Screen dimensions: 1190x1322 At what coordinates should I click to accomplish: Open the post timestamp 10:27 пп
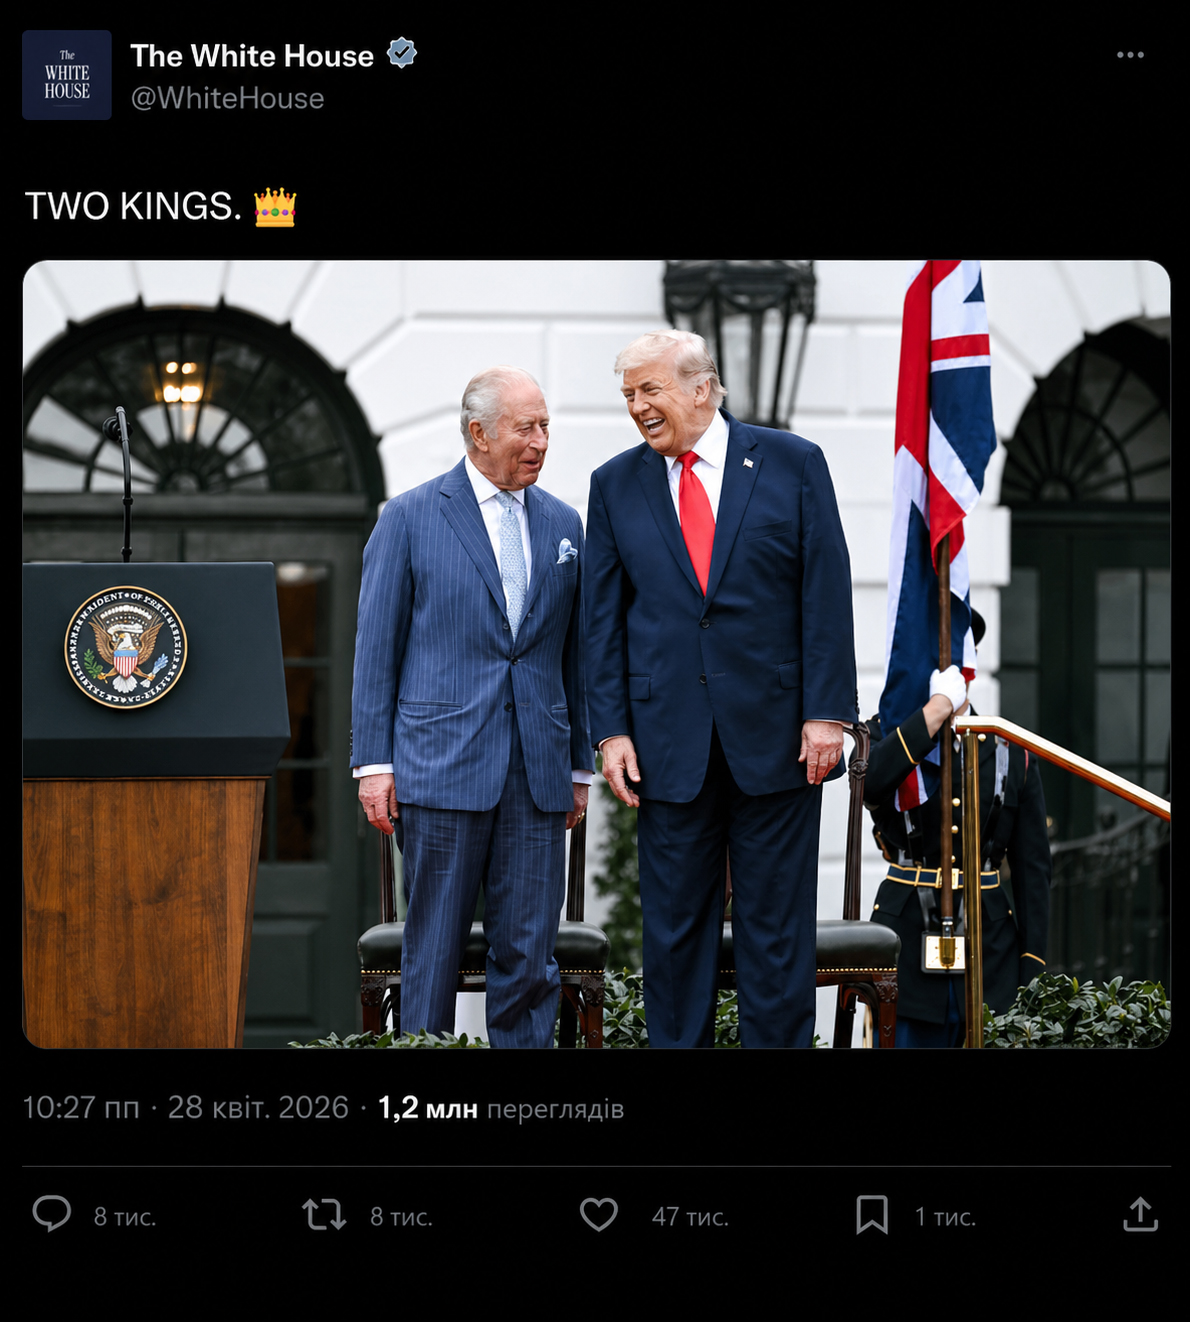point(81,1108)
